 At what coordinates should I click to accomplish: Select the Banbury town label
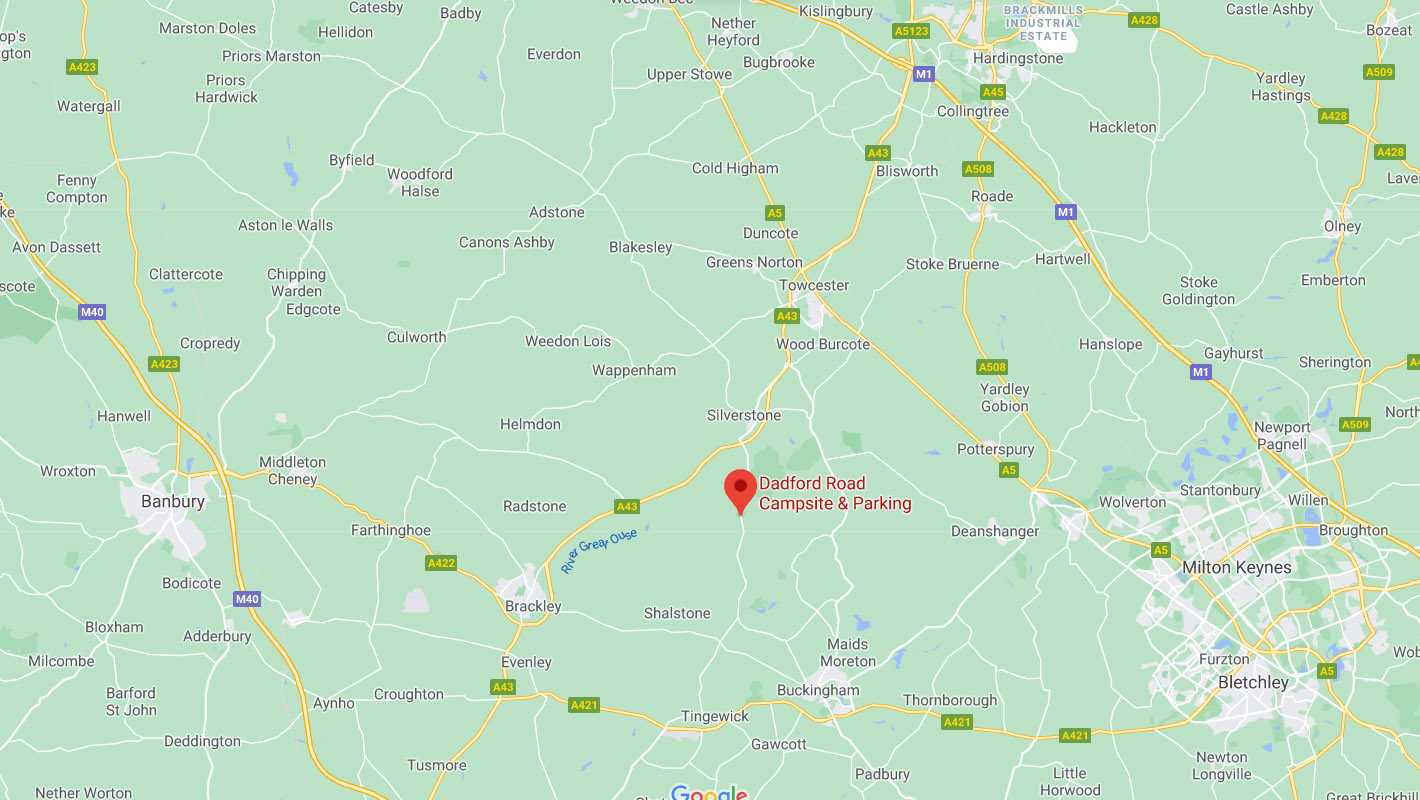tap(173, 502)
